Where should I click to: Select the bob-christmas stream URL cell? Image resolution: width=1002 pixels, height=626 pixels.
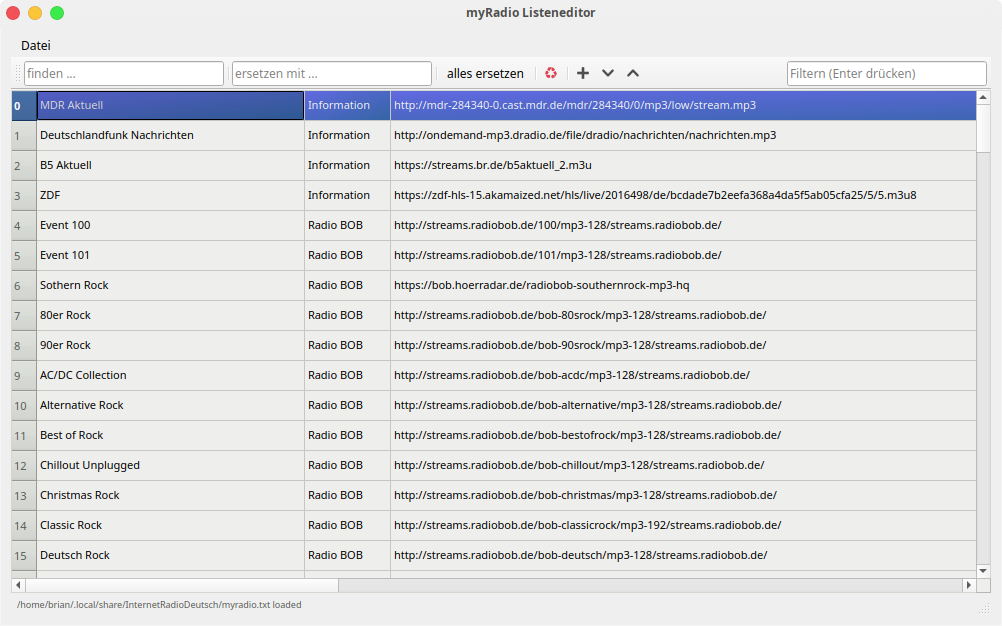pyautogui.click(x=684, y=496)
